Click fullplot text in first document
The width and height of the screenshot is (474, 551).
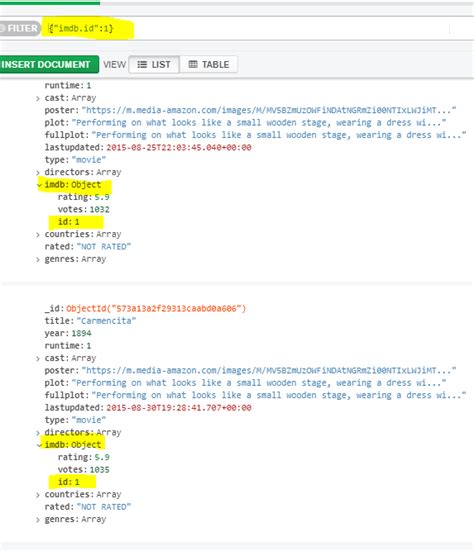point(279,135)
